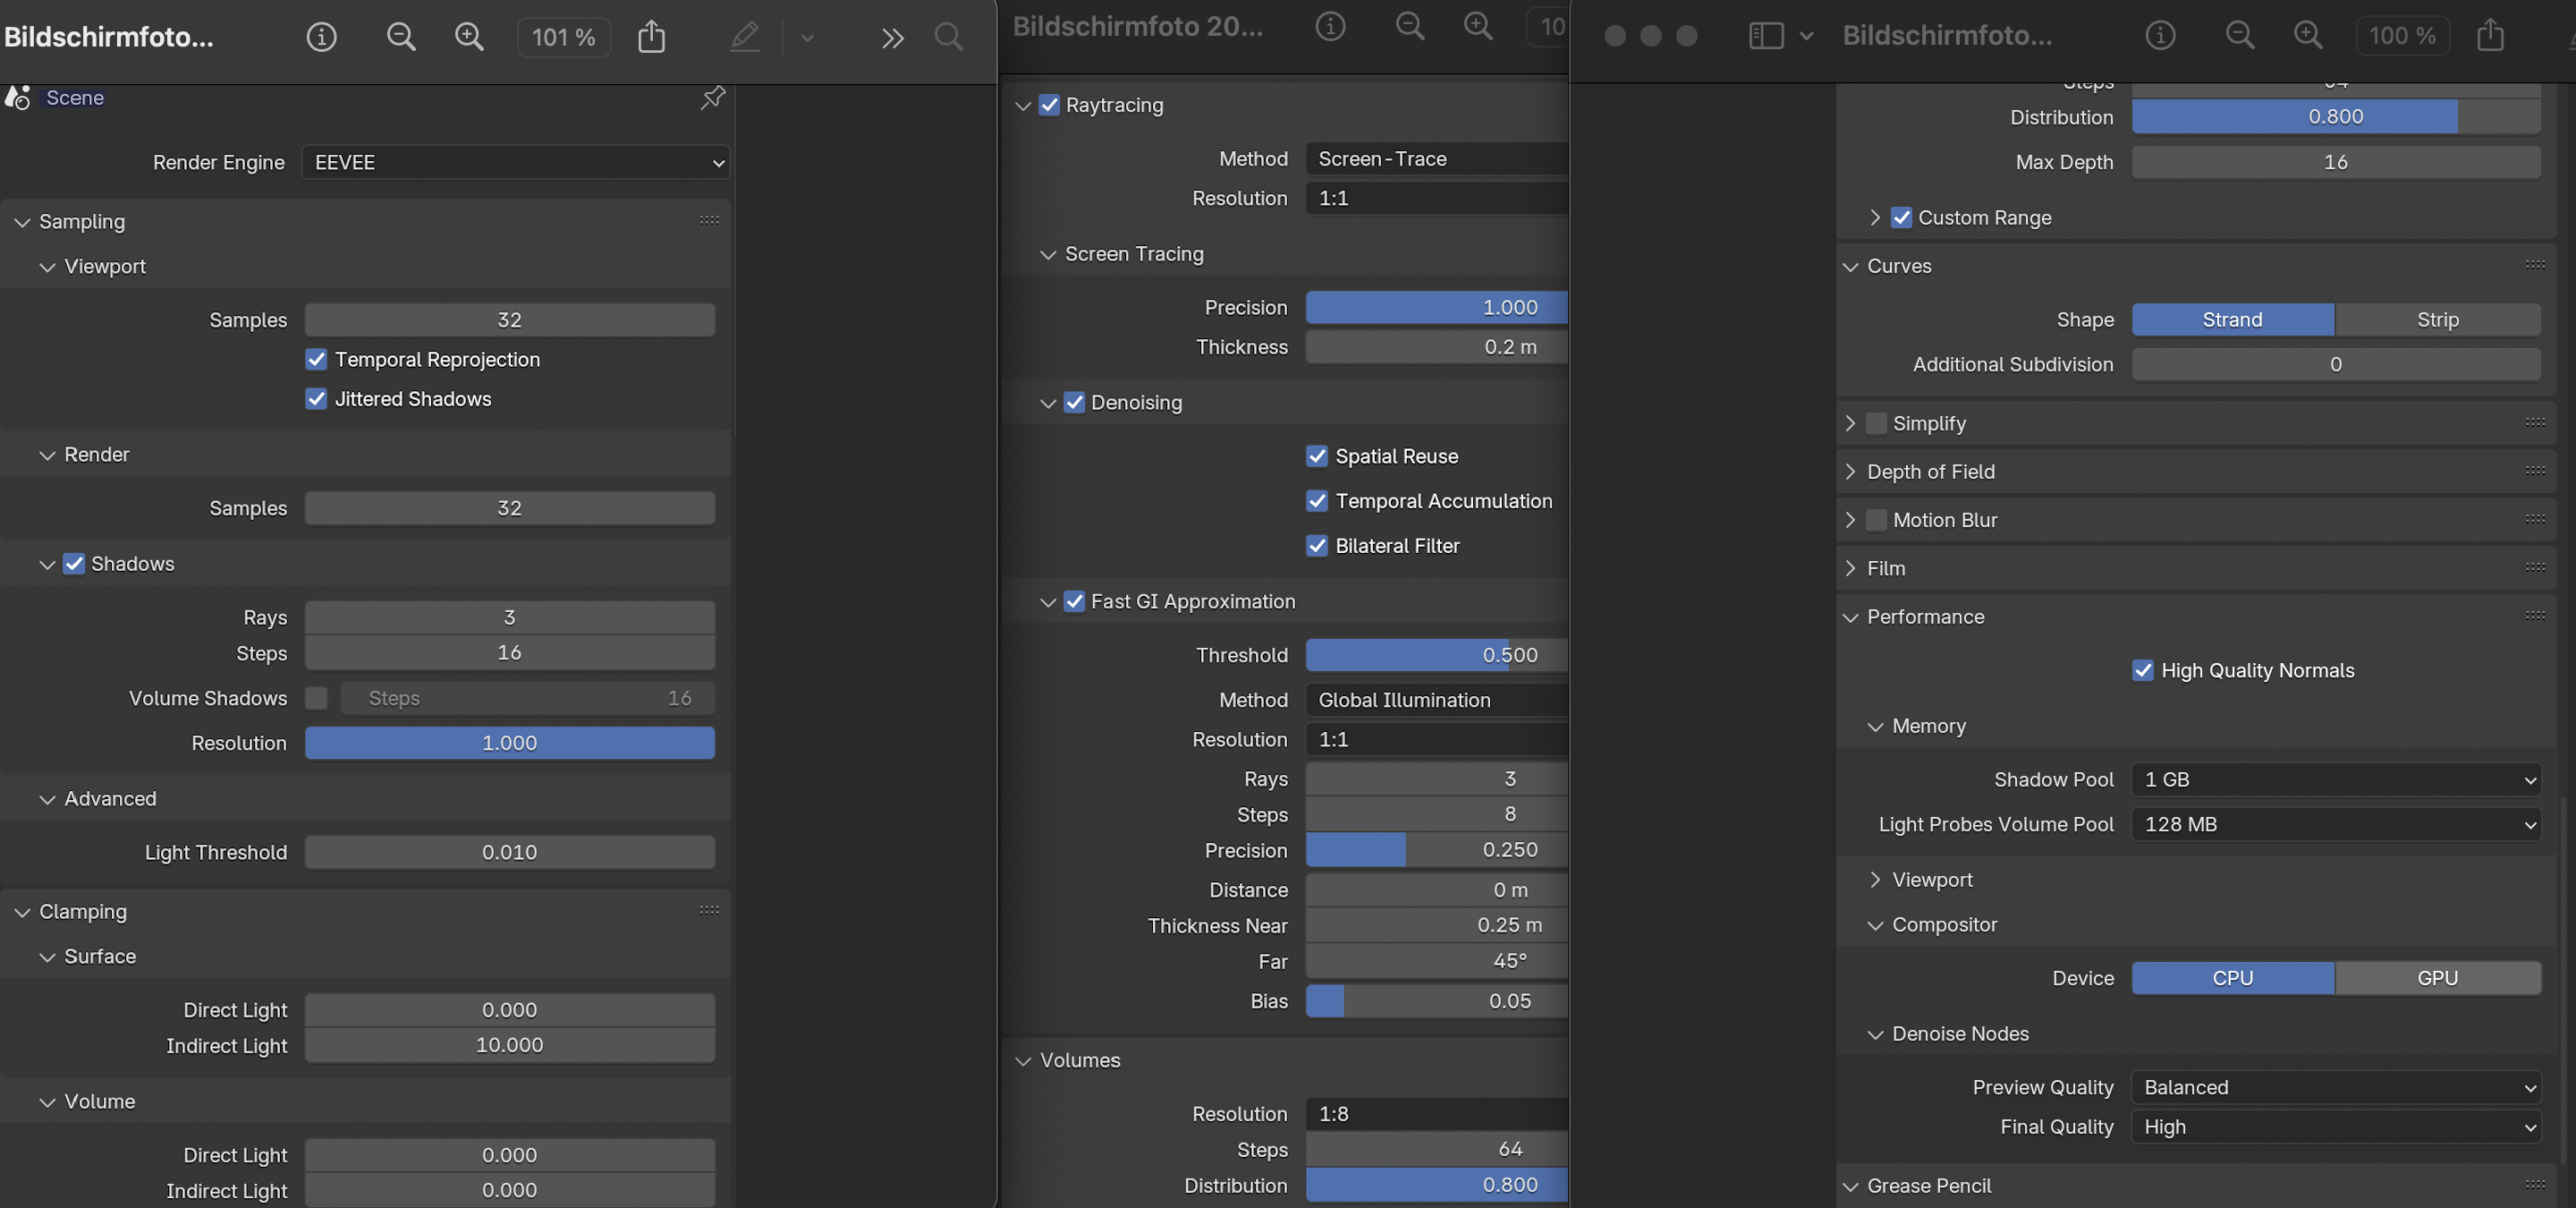Zoom out in the left Preview window
This screenshot has height=1208, width=2576.
pyautogui.click(x=401, y=37)
